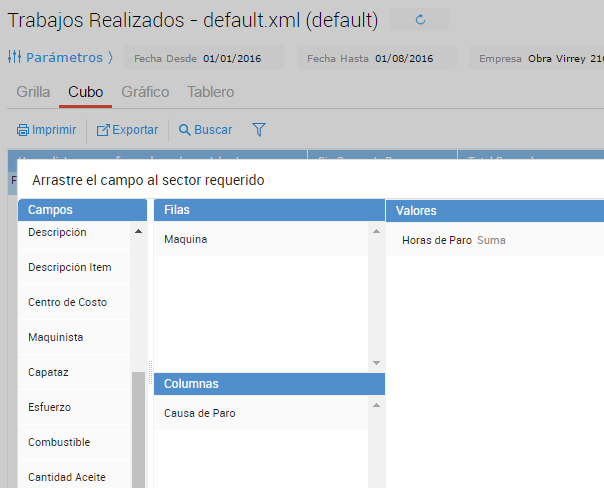Select Causa de Paro column field
604x488 pixels.
(x=200, y=413)
